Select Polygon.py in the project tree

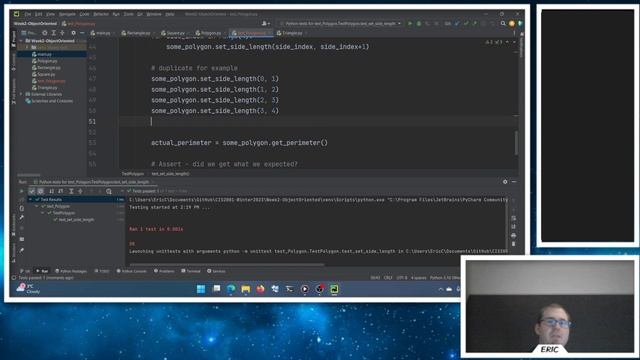coord(47,61)
